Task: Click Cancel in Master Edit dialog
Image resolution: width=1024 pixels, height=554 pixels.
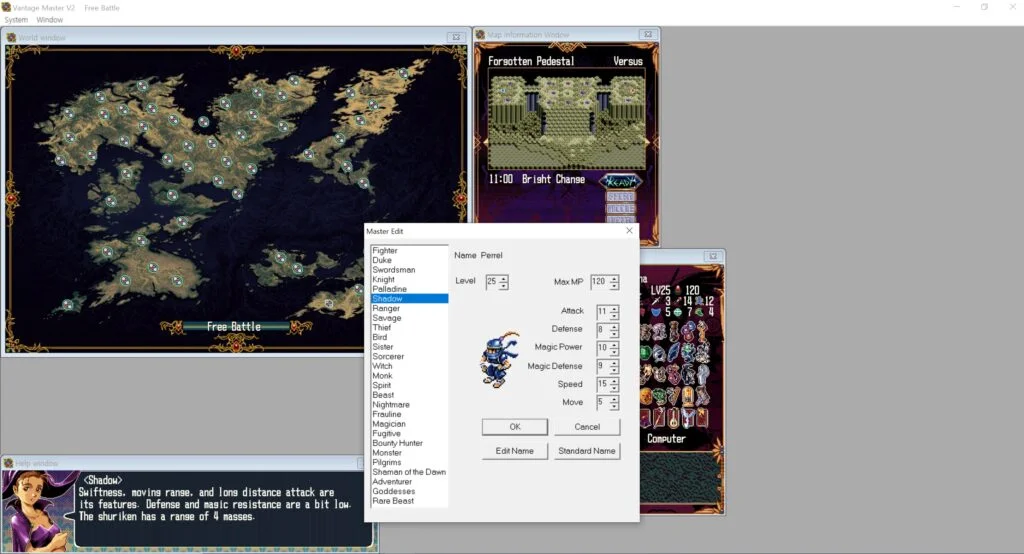Action: click(x=587, y=427)
